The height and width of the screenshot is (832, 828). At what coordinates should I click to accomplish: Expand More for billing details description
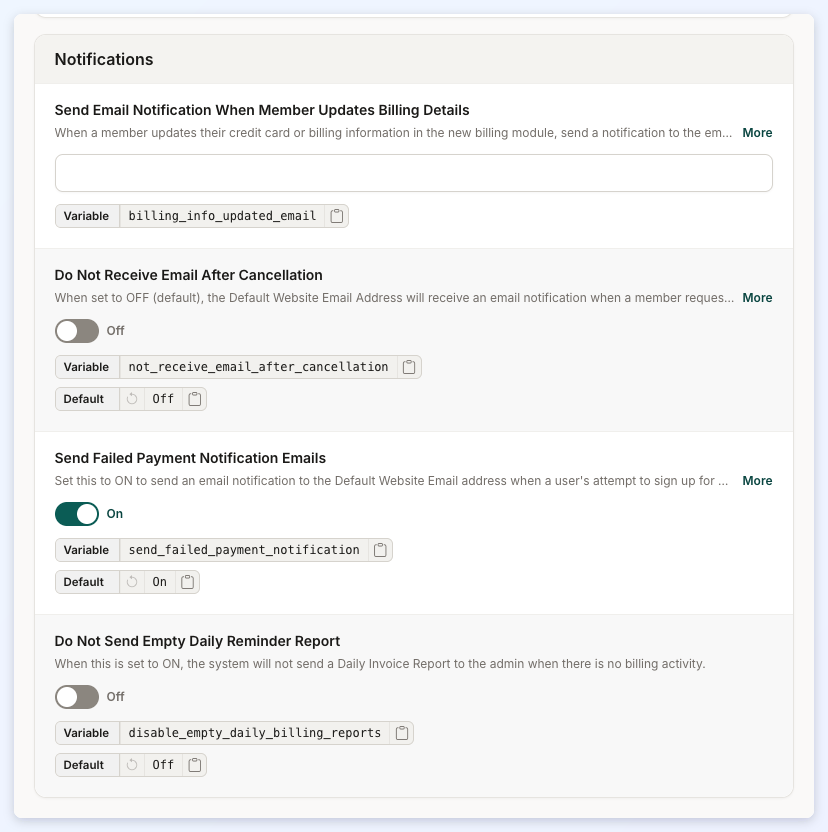click(757, 133)
